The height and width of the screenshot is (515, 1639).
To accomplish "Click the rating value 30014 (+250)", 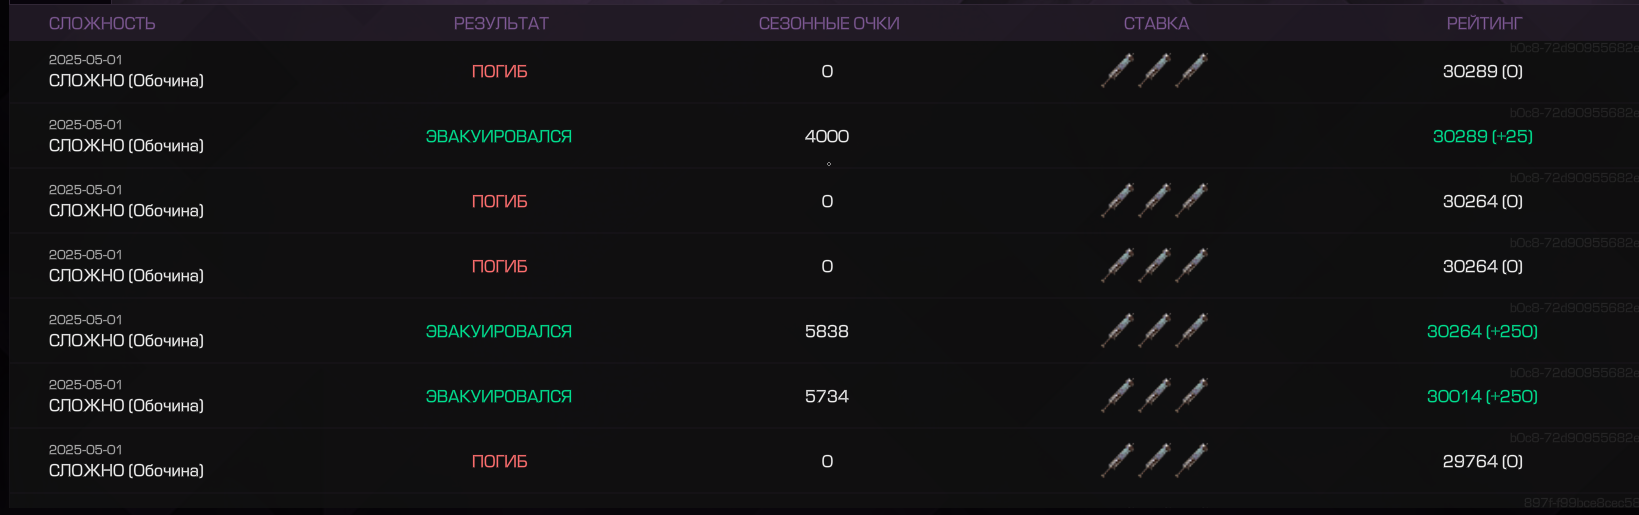I will pos(1482,396).
